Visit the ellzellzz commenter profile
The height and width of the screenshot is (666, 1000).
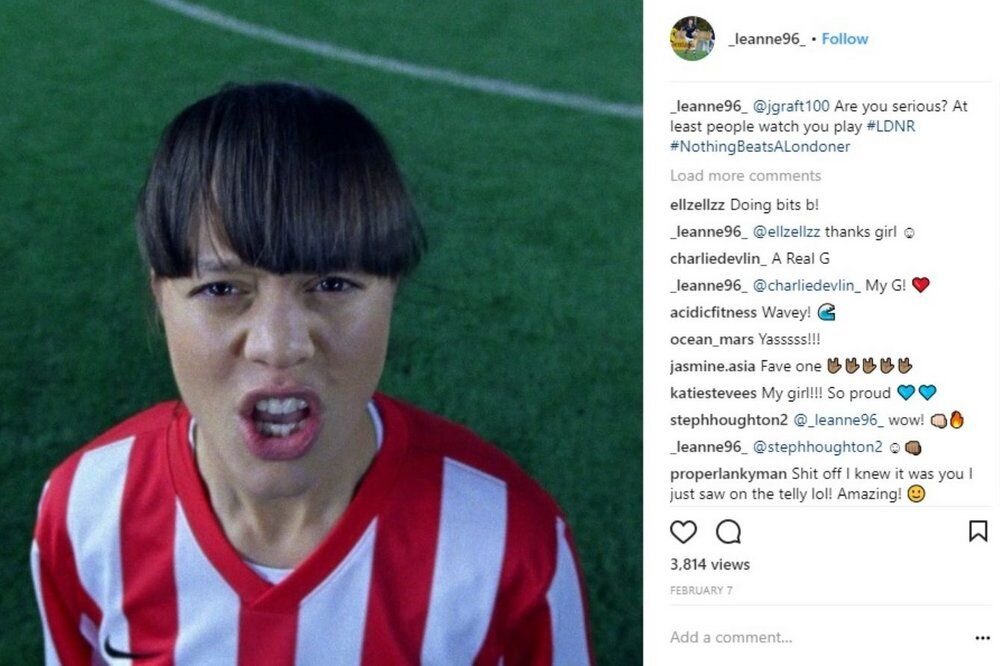697,205
